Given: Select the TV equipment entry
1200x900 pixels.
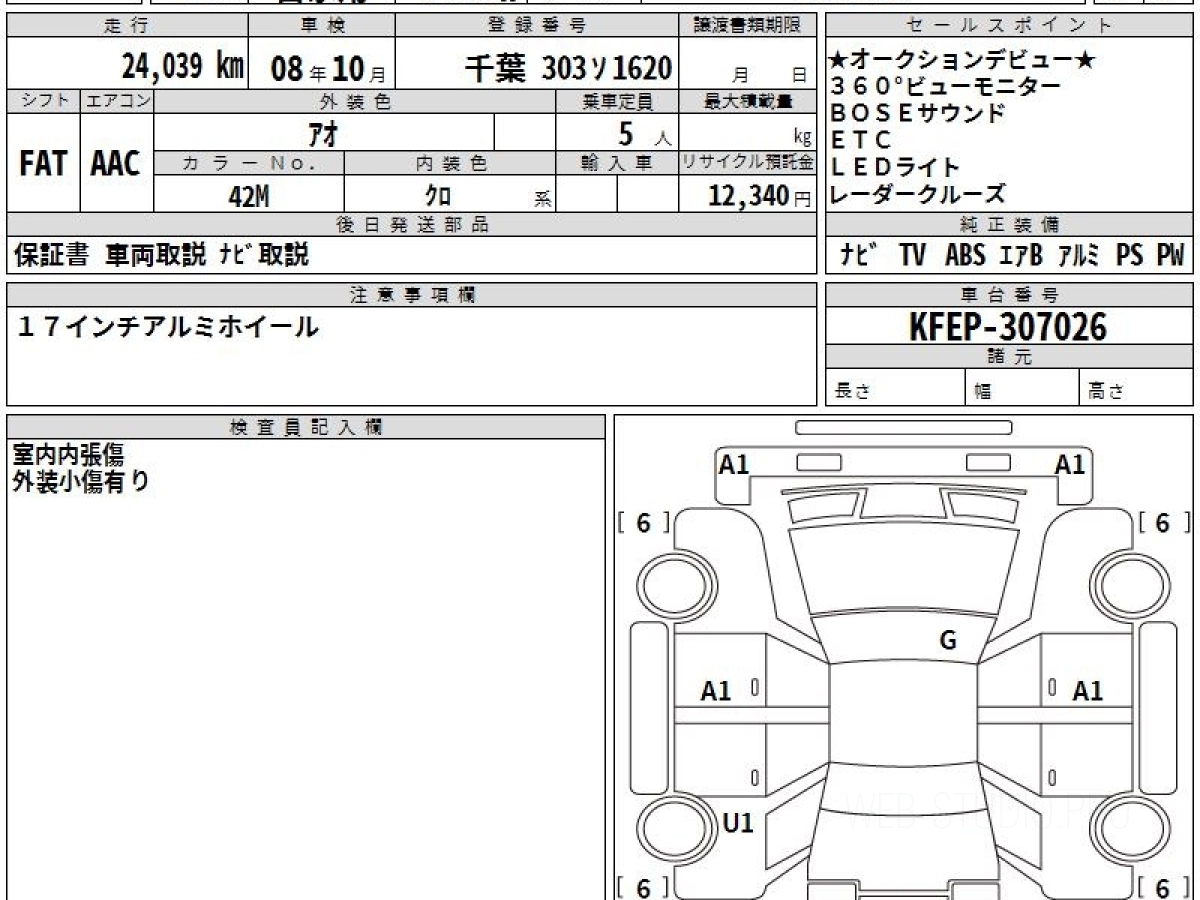Looking at the screenshot, I should [912, 255].
